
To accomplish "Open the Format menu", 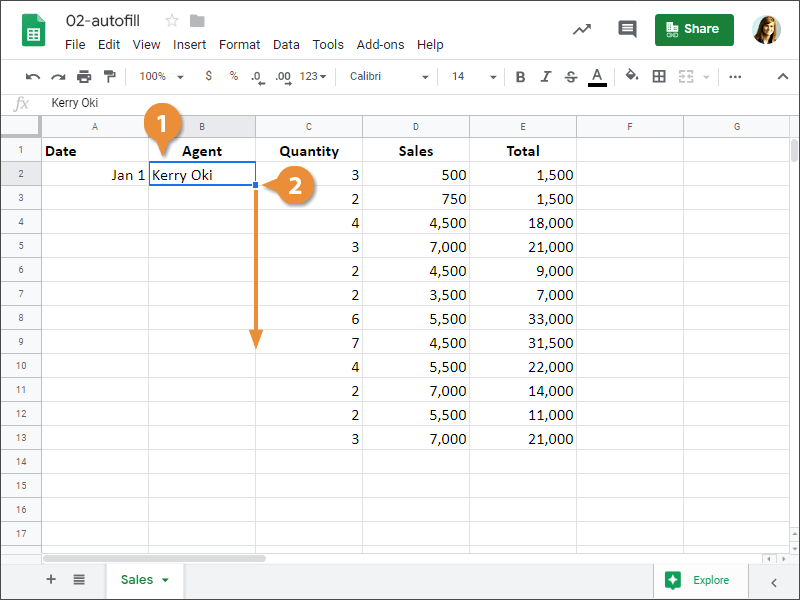I will (239, 45).
